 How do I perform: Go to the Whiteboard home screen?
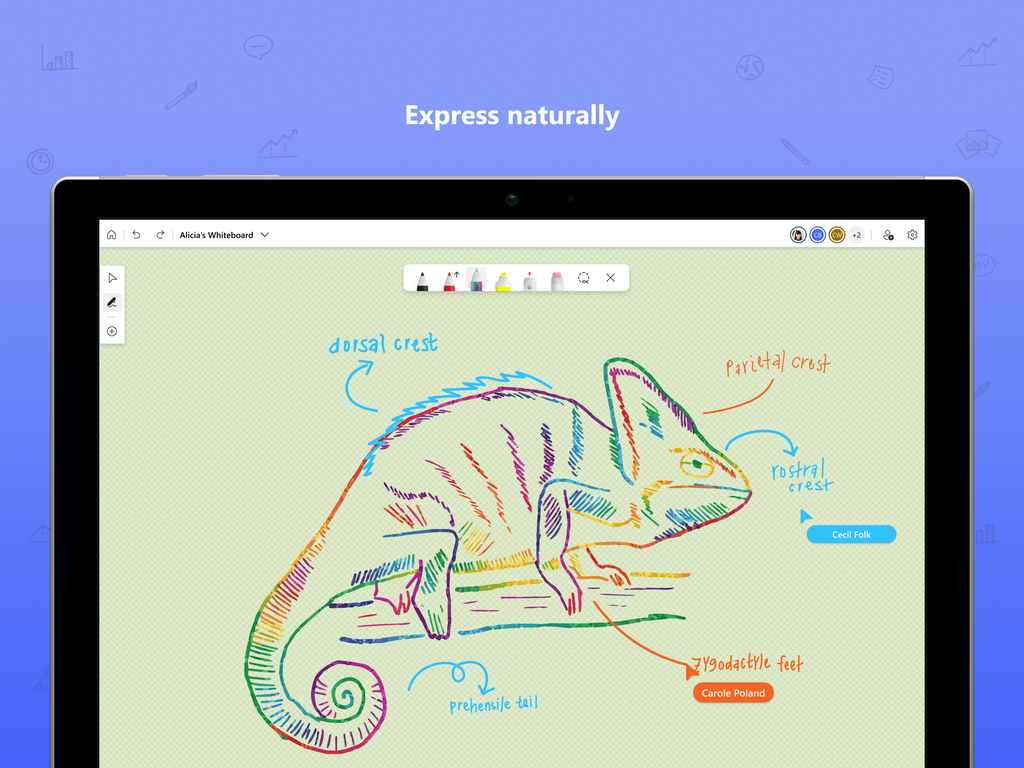[111, 234]
